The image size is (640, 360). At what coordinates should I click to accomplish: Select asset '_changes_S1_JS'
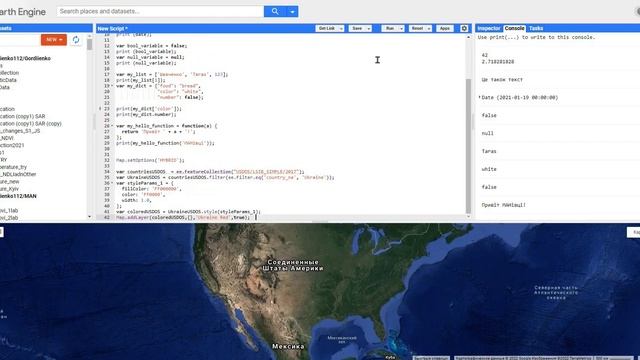click(x=20, y=131)
